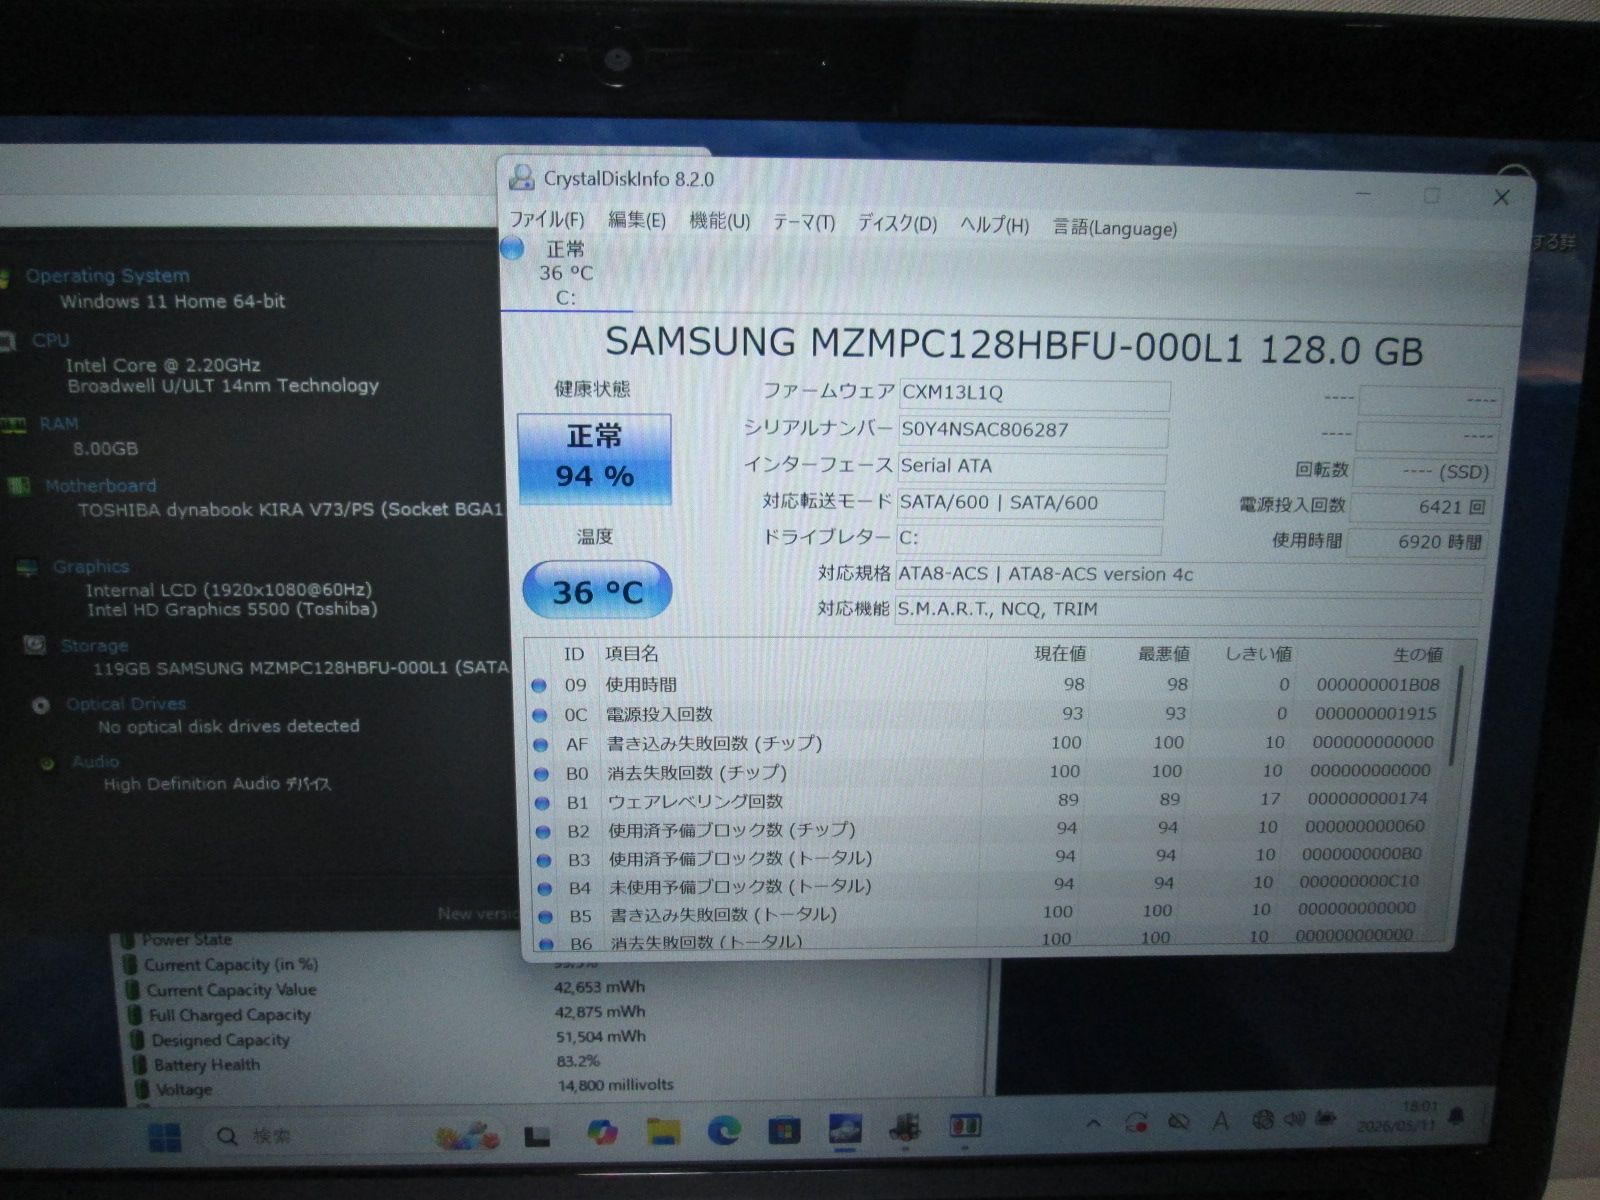Open Microsoft Store from the taskbar
This screenshot has height=1200, width=1600.
(x=784, y=1130)
